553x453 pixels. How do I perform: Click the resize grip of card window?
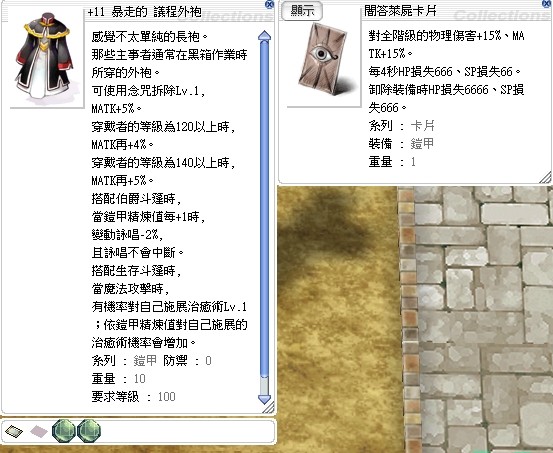pos(545,177)
